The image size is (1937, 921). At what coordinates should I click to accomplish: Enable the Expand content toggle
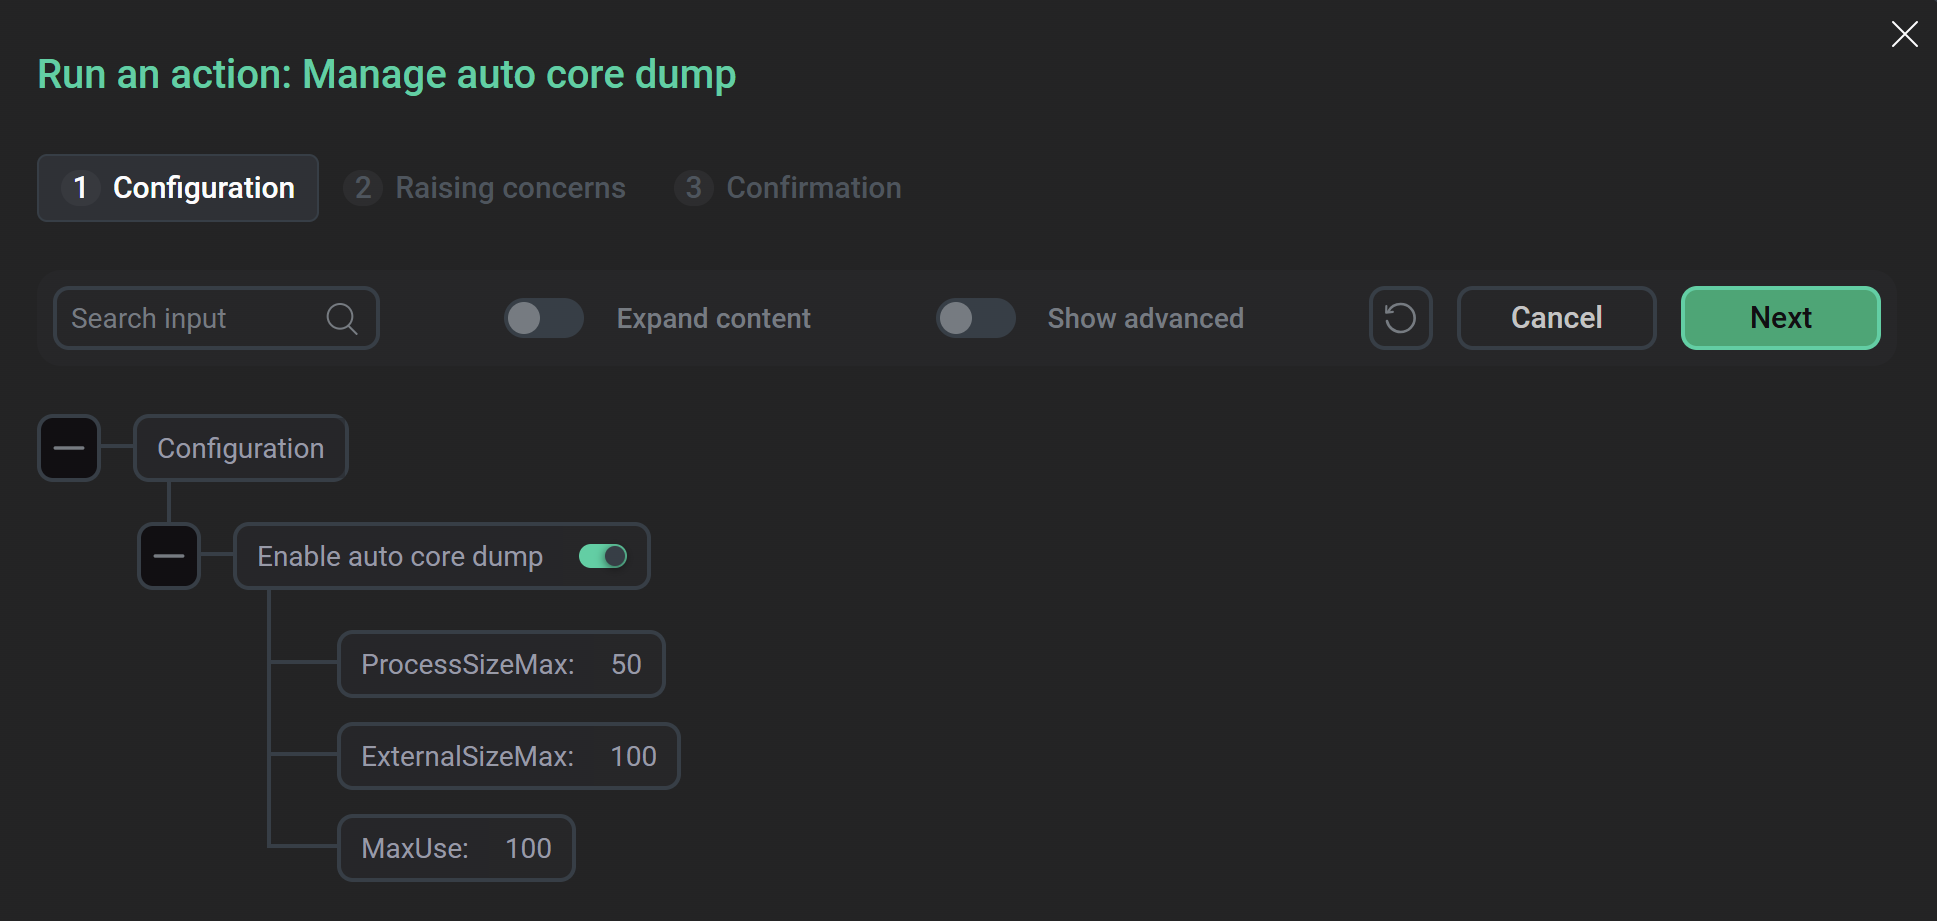tap(543, 318)
